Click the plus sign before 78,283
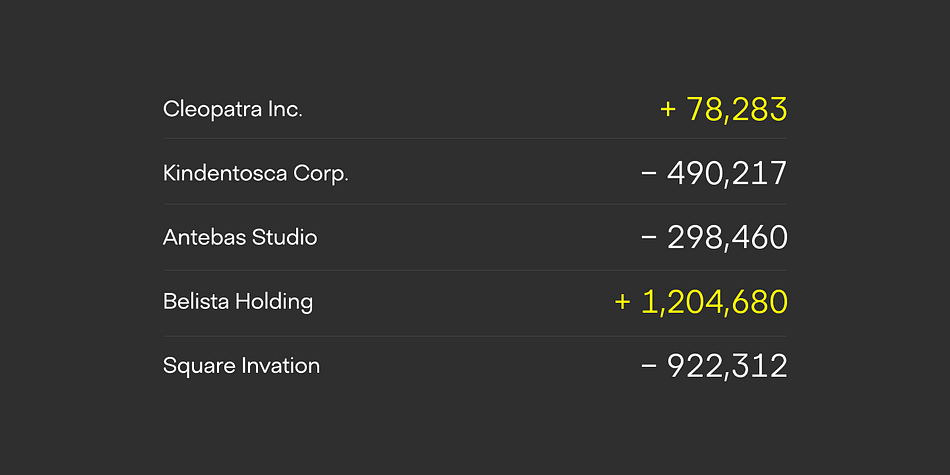Image resolution: width=950 pixels, height=475 pixels. click(x=668, y=110)
